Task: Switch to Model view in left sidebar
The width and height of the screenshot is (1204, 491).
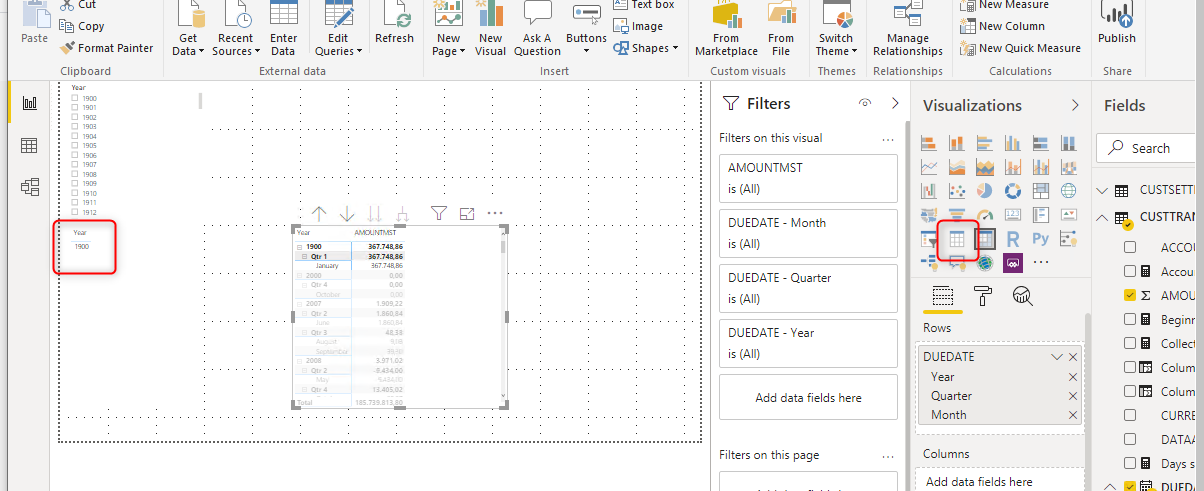Action: pyautogui.click(x=29, y=187)
